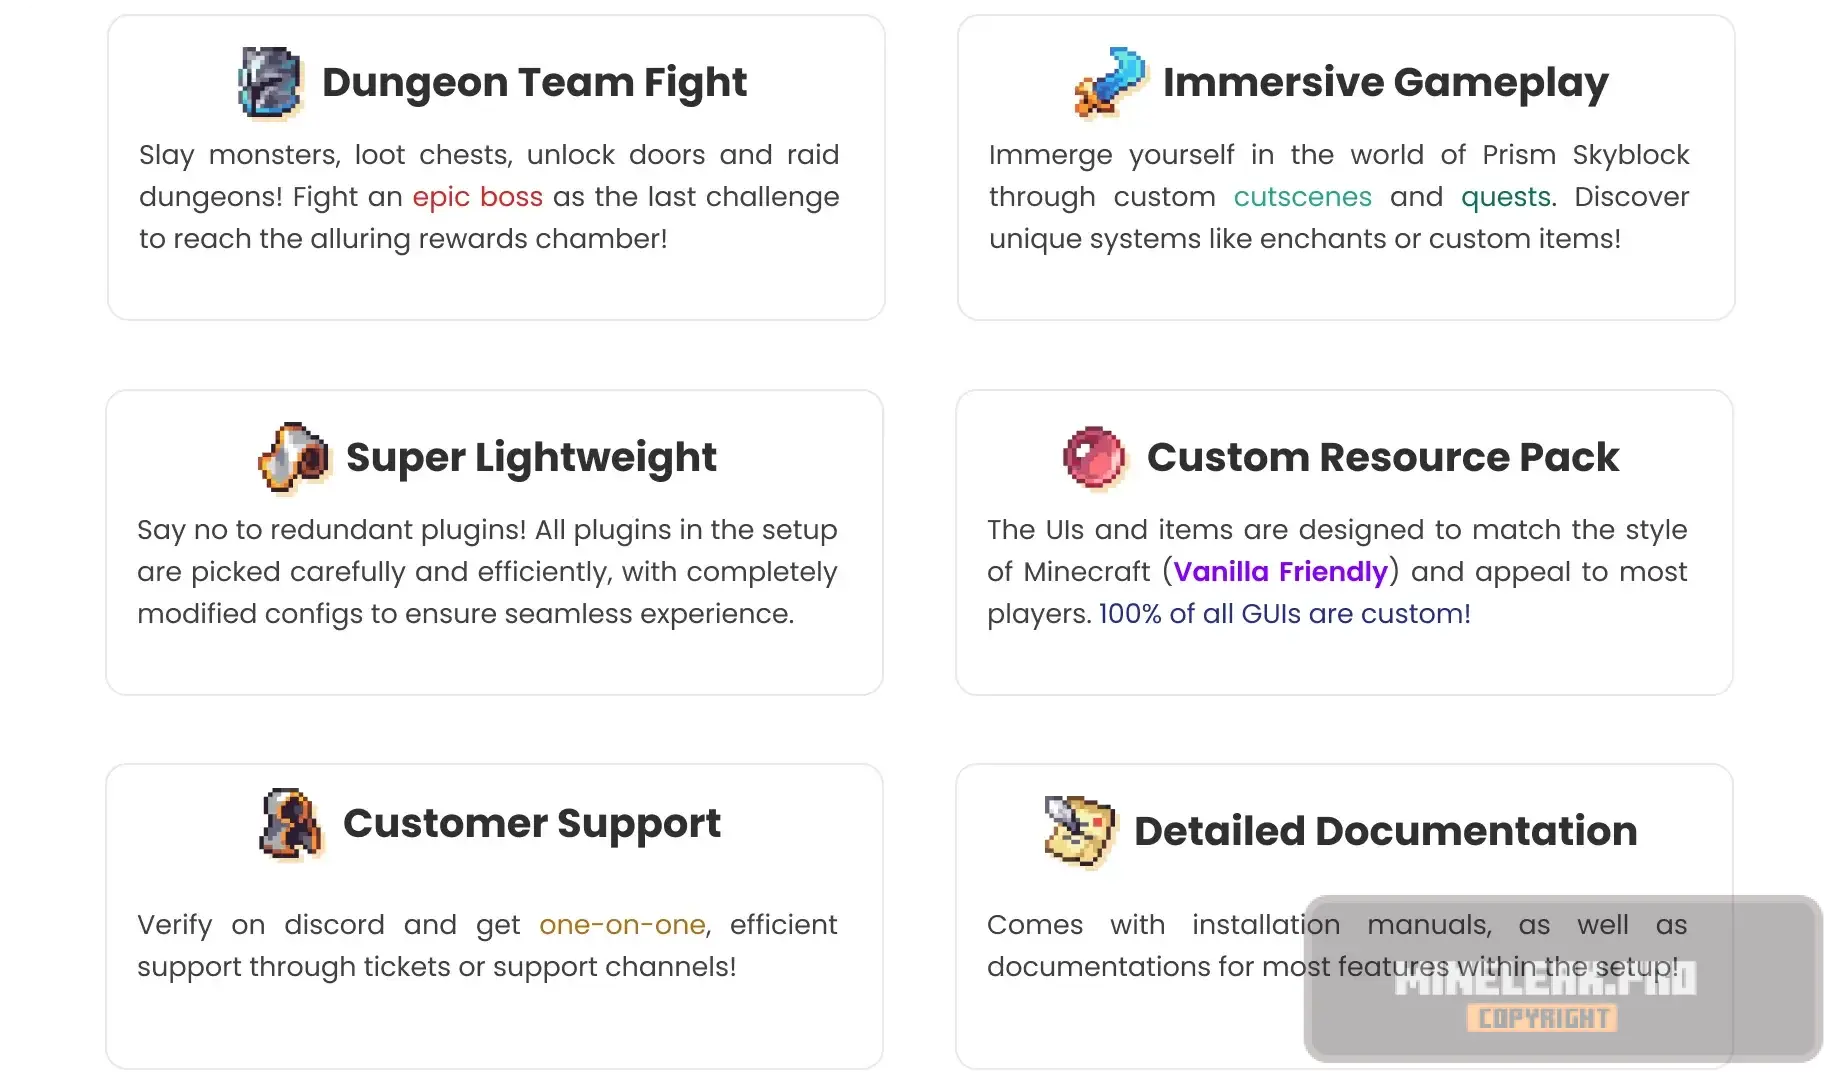
Task: Click the red orb icon beside Custom Resource Pack
Action: [x=1095, y=458]
